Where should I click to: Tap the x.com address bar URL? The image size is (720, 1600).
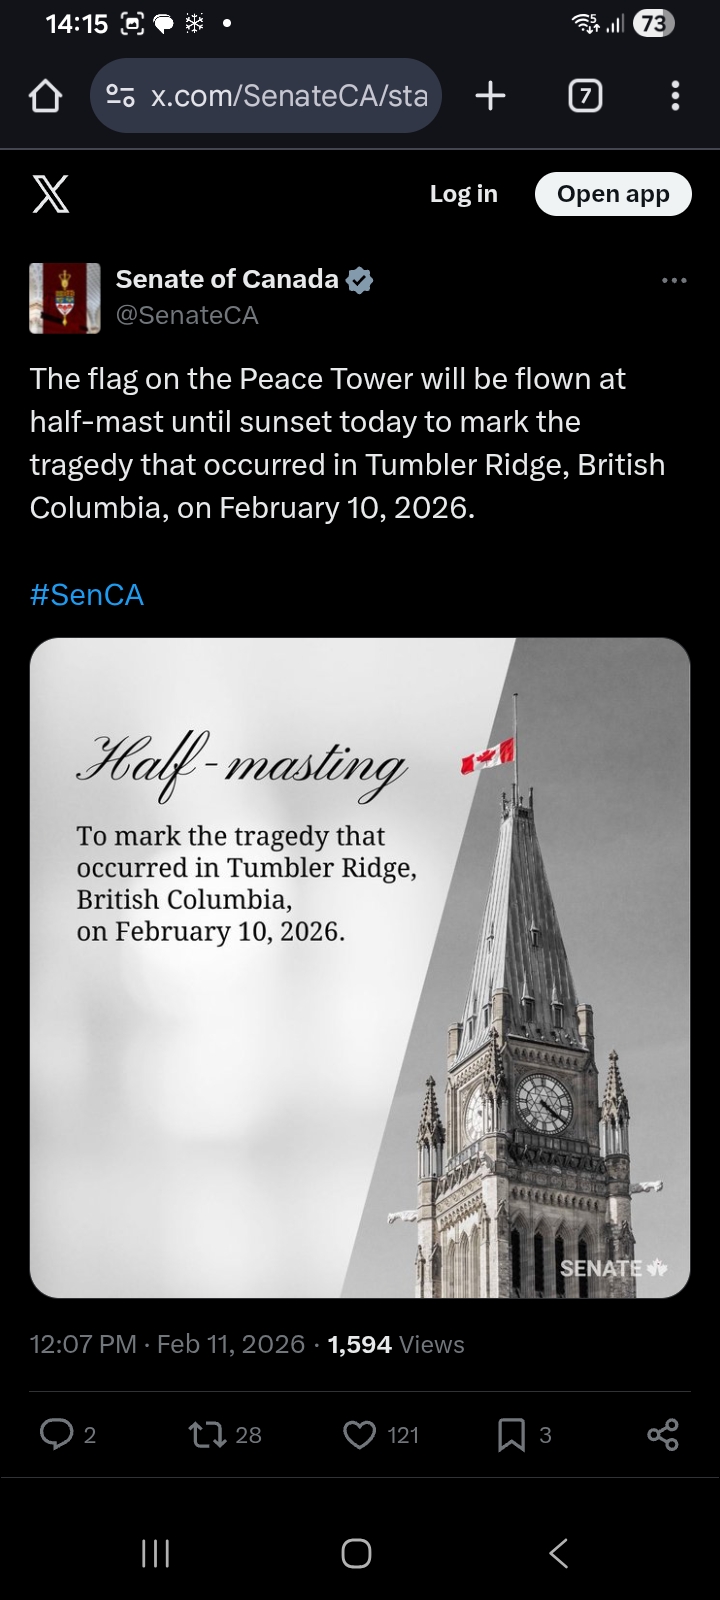pyautogui.click(x=288, y=96)
